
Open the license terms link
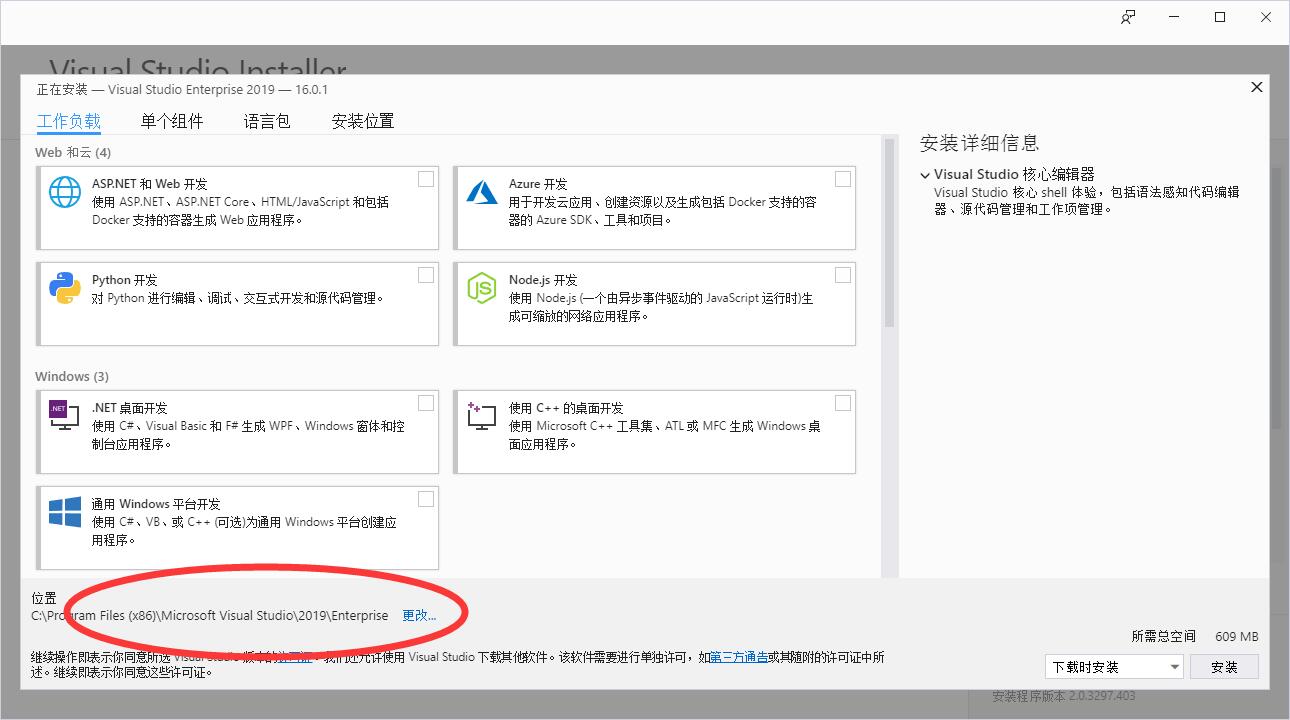tap(295, 657)
